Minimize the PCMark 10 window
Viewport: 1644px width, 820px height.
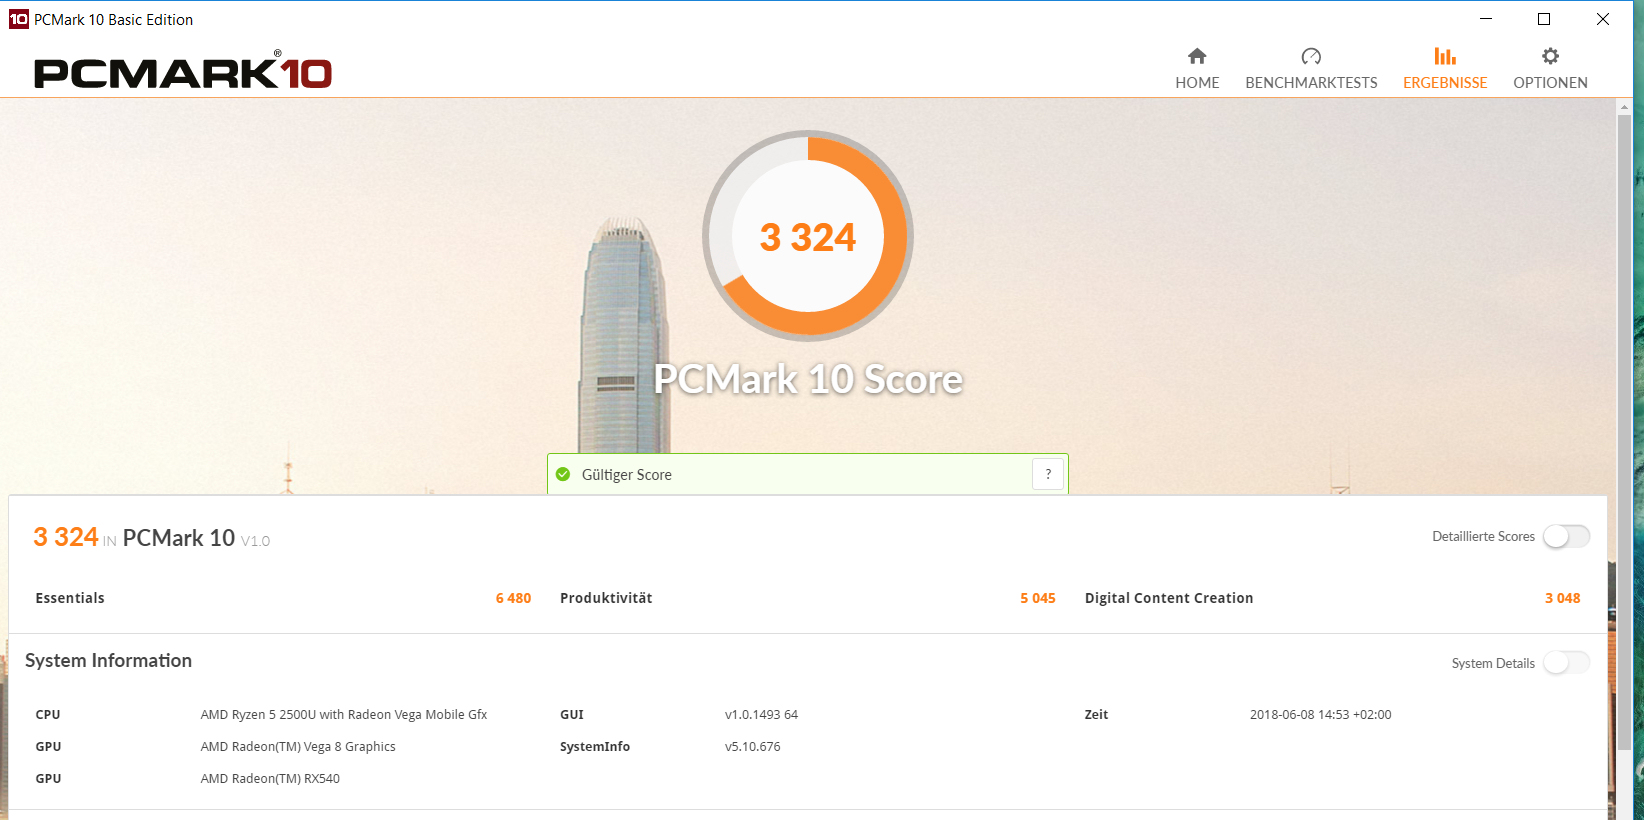coord(1486,19)
